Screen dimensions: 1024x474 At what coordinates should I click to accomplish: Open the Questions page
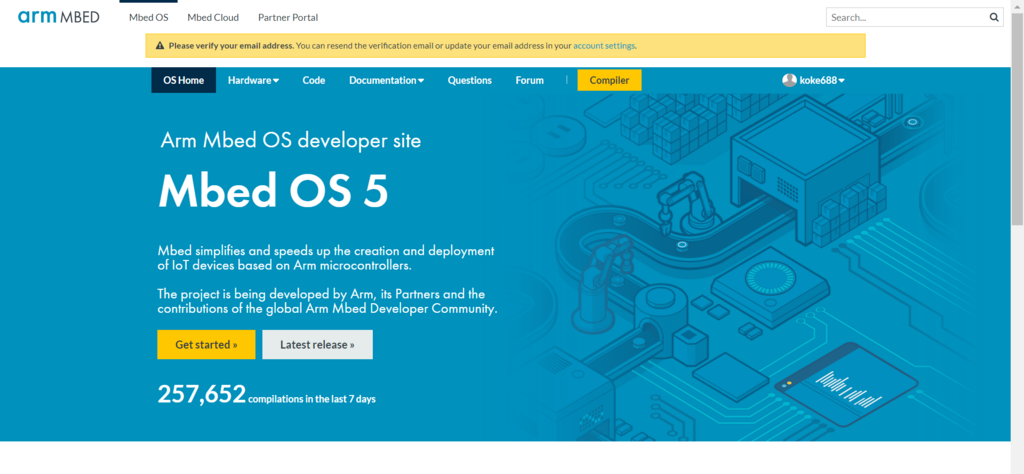point(470,80)
